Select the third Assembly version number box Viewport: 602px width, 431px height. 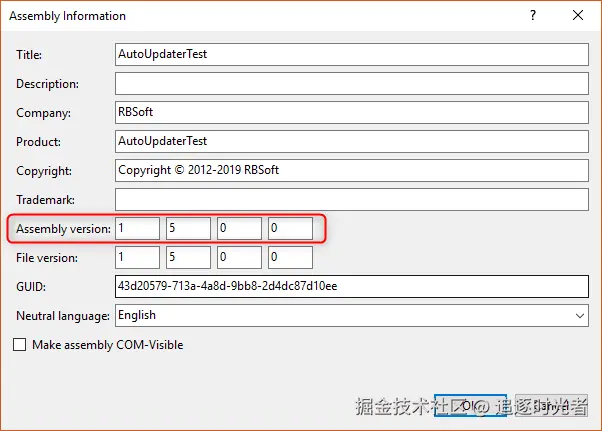pyautogui.click(x=239, y=229)
